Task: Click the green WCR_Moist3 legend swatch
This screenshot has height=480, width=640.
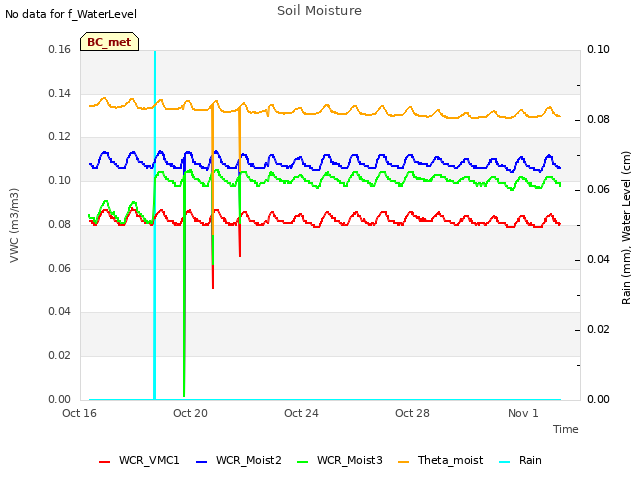Action: click(x=302, y=462)
